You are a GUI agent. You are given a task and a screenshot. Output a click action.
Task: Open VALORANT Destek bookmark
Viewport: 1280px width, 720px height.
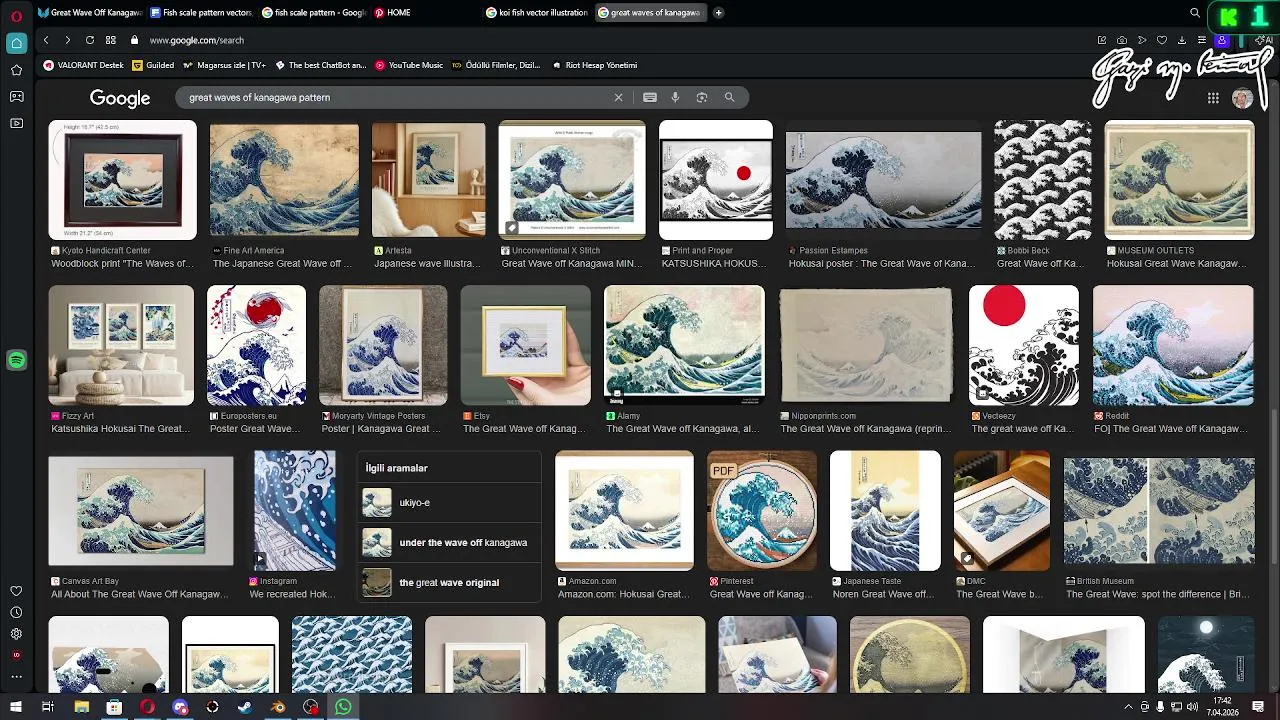(84, 65)
